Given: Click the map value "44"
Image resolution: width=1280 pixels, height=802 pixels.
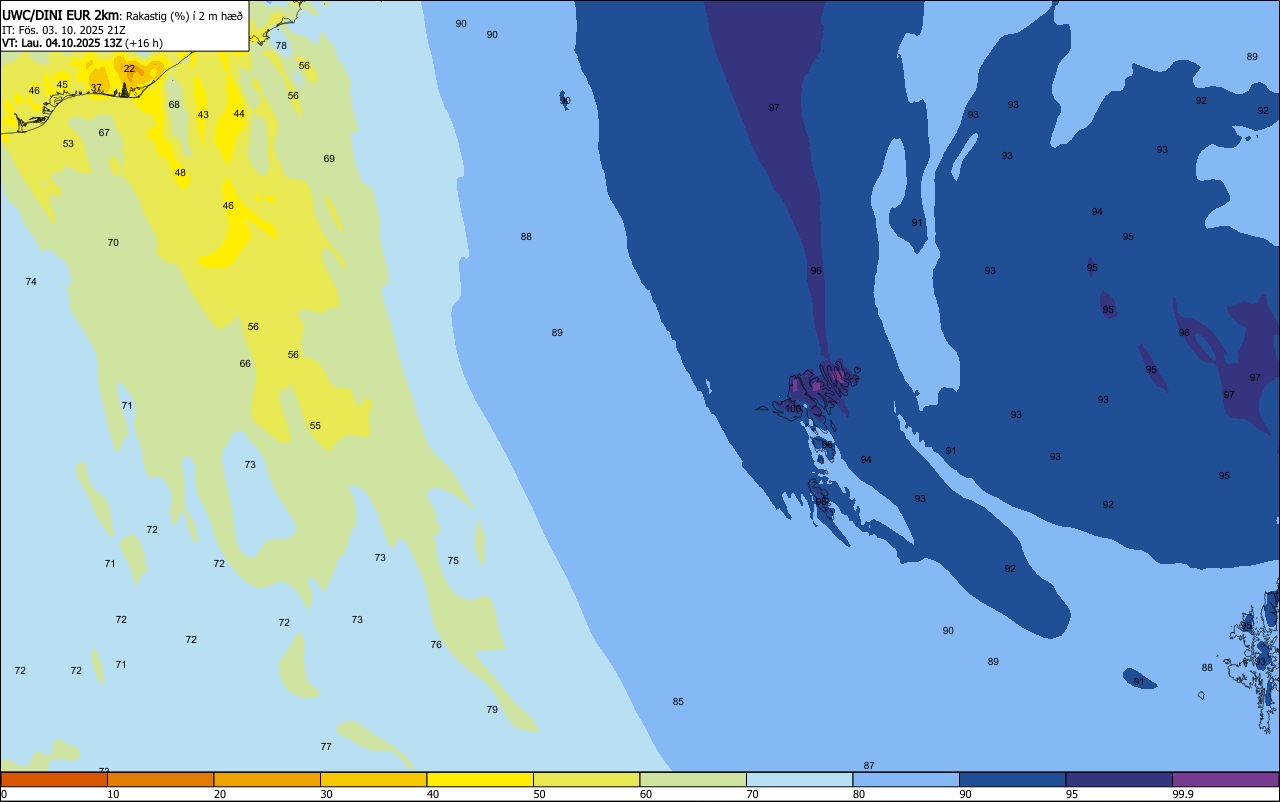Looking at the screenshot, I should point(239,114).
